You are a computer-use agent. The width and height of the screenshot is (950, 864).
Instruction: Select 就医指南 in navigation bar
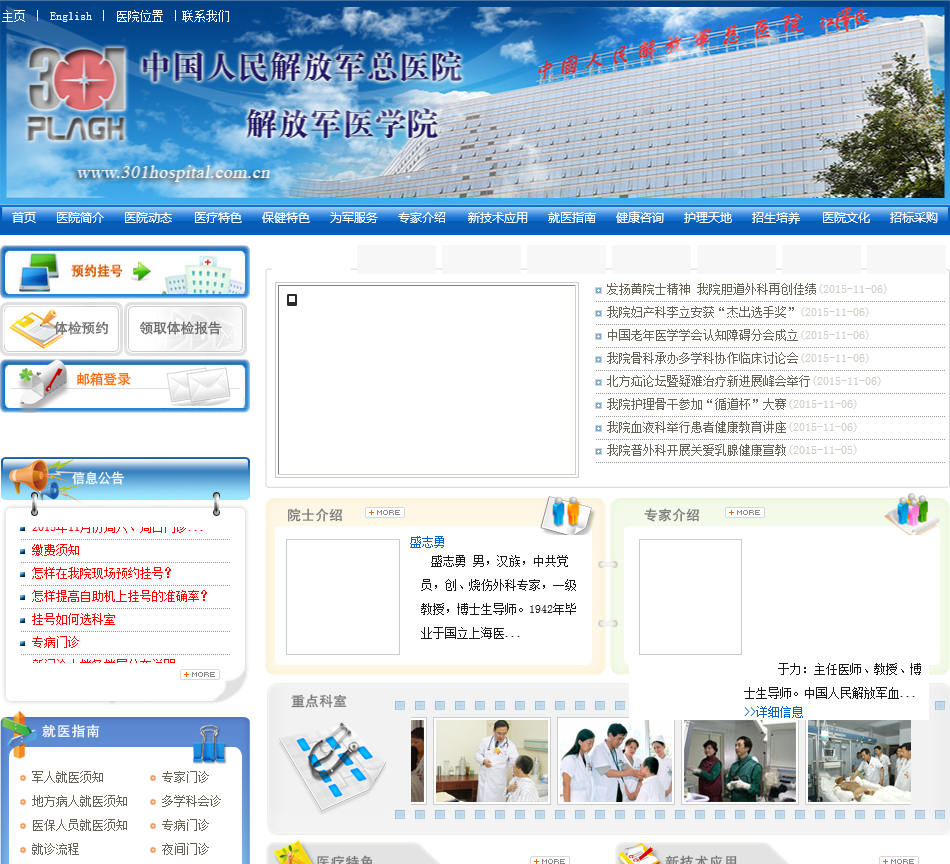571,218
